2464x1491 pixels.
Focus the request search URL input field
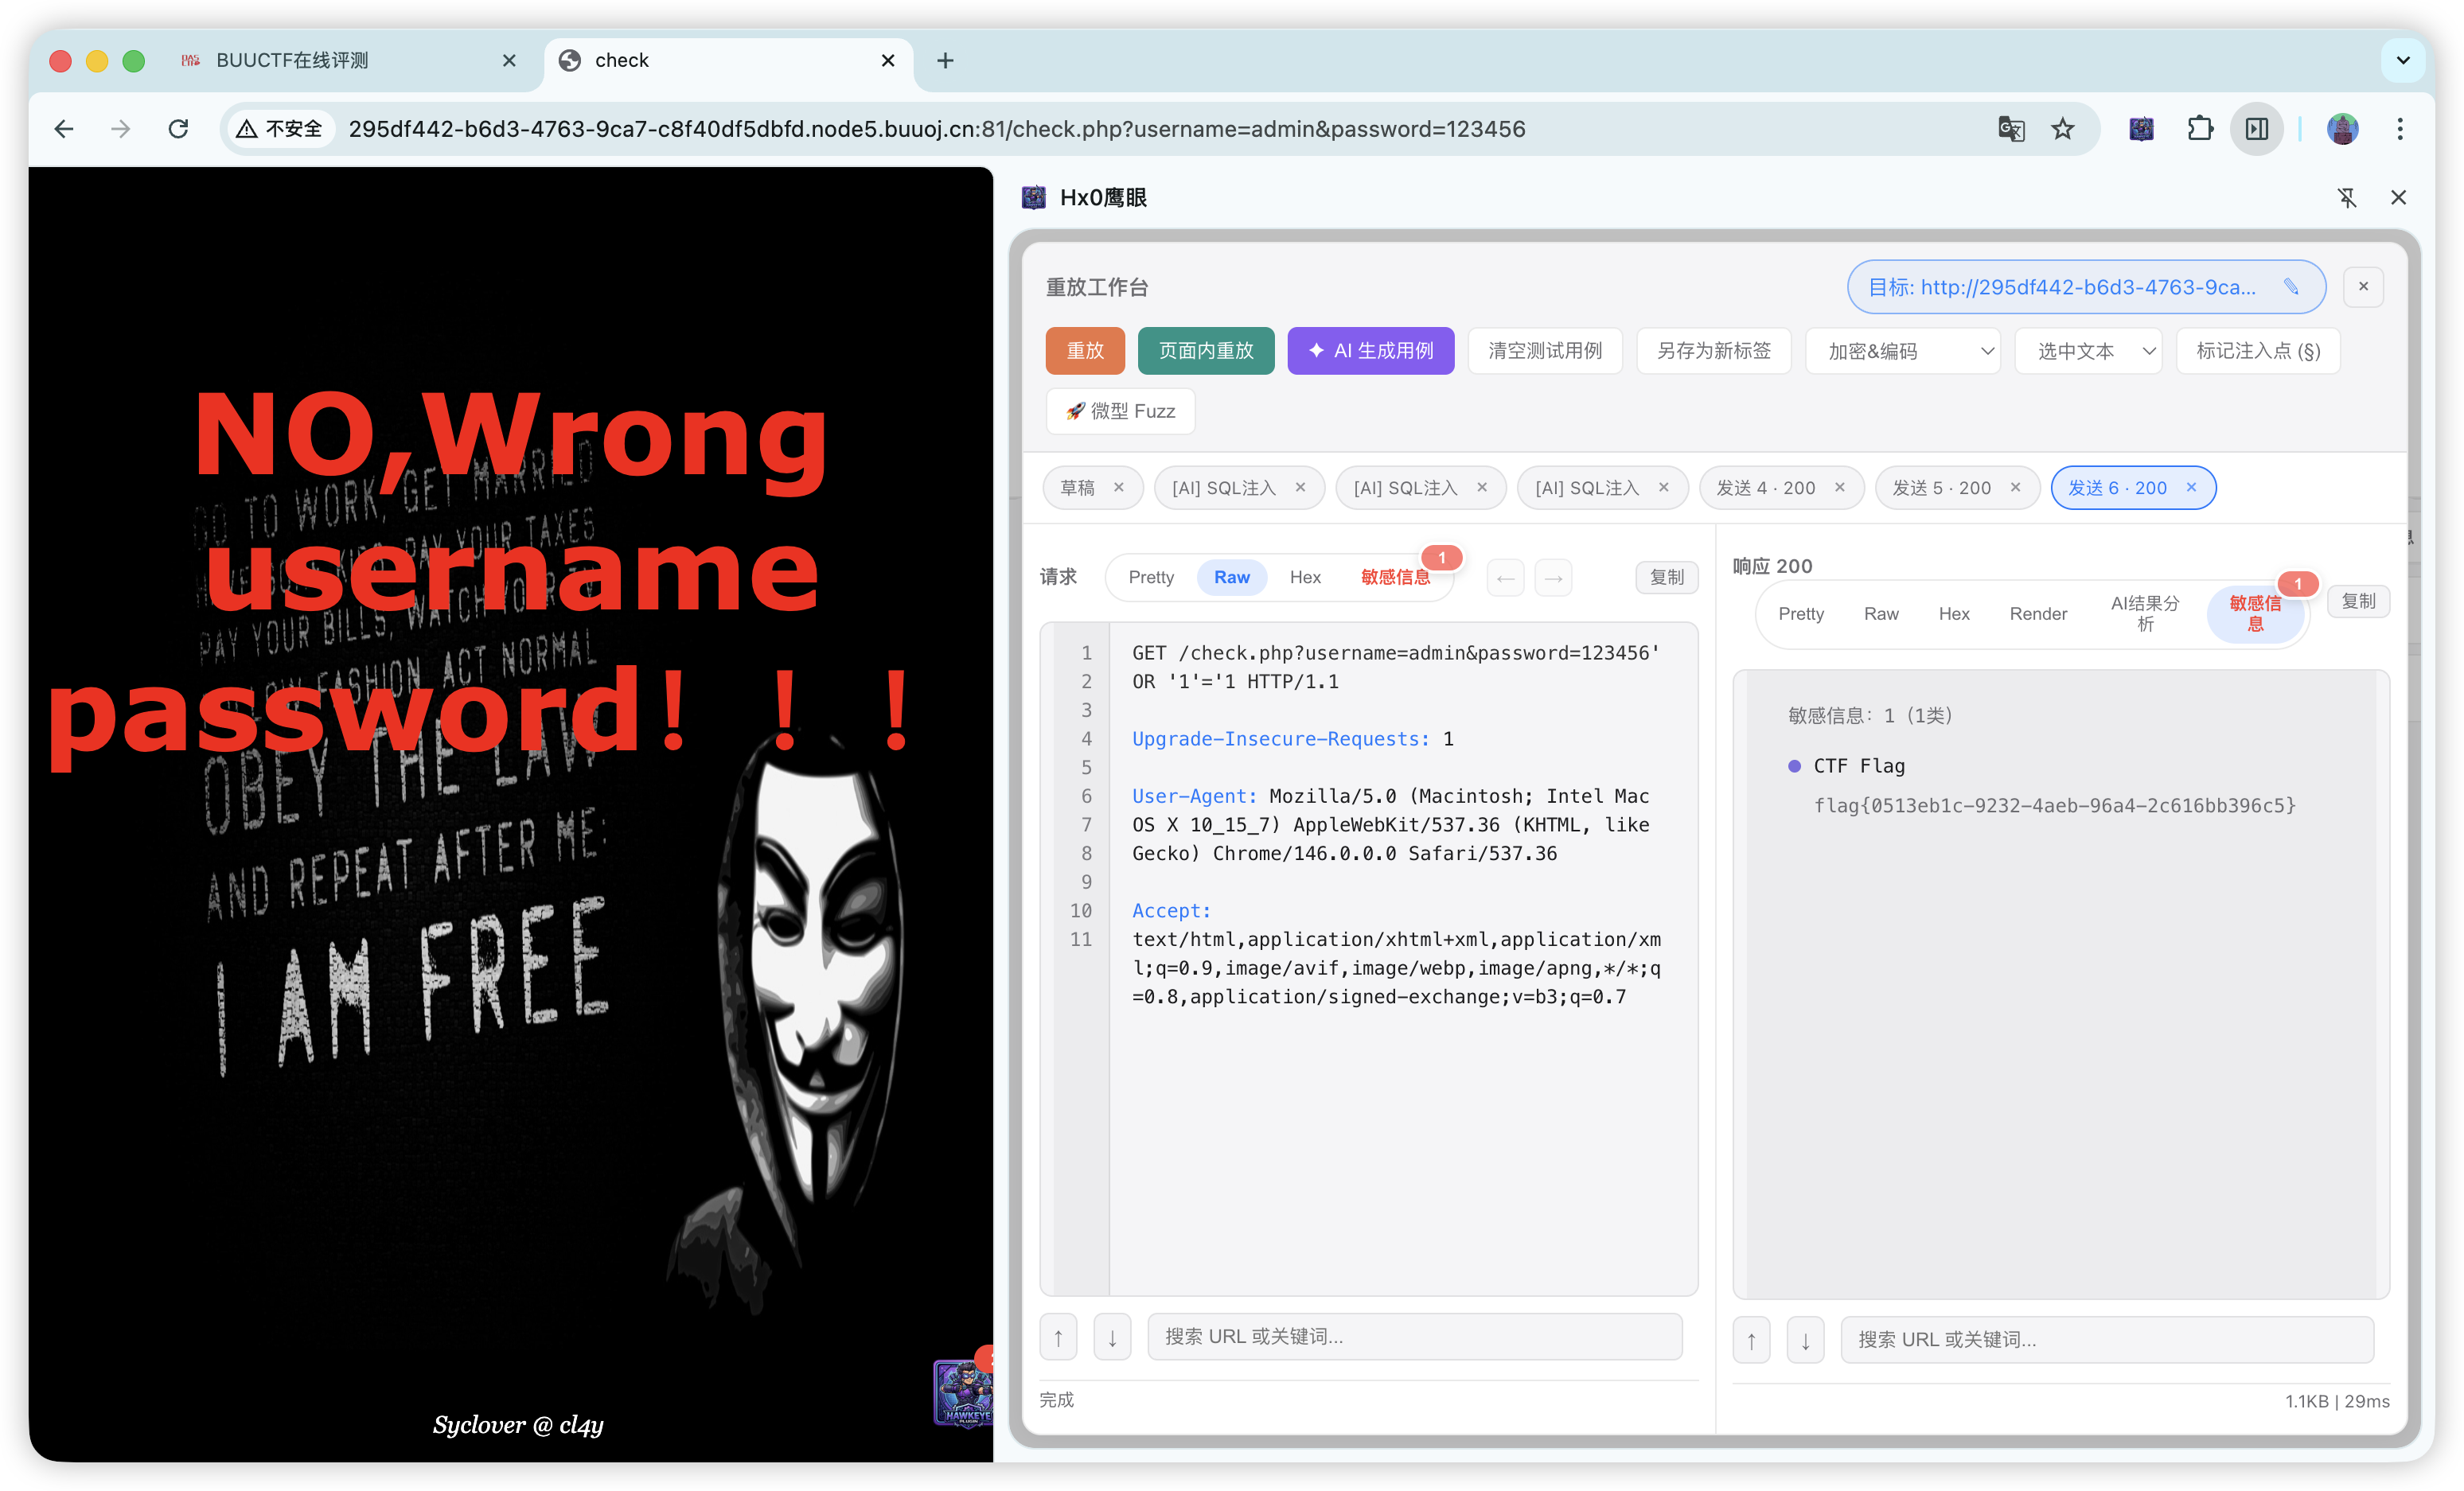click(x=1414, y=1337)
